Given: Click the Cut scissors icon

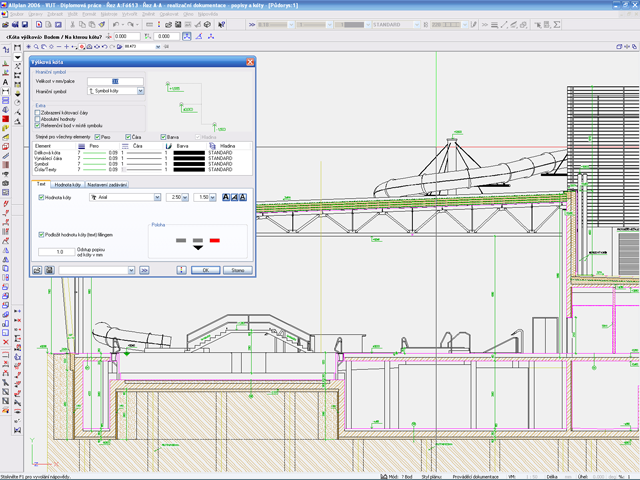Looking at the screenshot, I should (x=72, y=24).
